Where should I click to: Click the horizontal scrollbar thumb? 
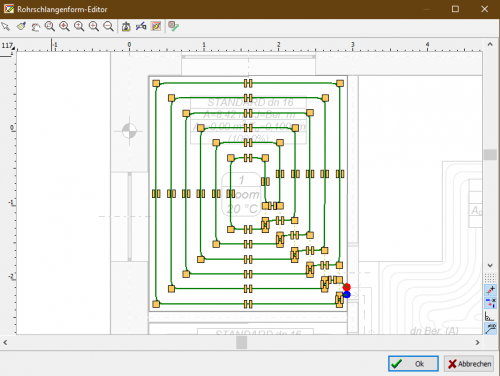(x=242, y=342)
